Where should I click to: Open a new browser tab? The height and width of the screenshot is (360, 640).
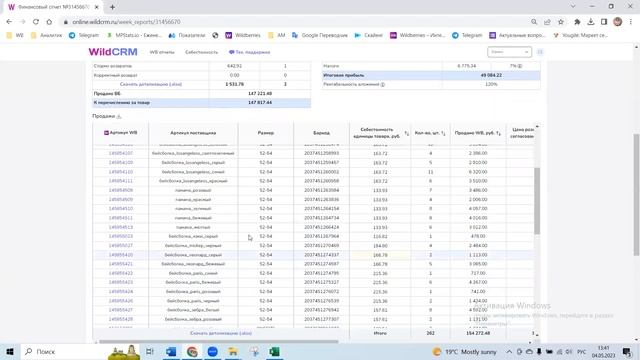112,7
